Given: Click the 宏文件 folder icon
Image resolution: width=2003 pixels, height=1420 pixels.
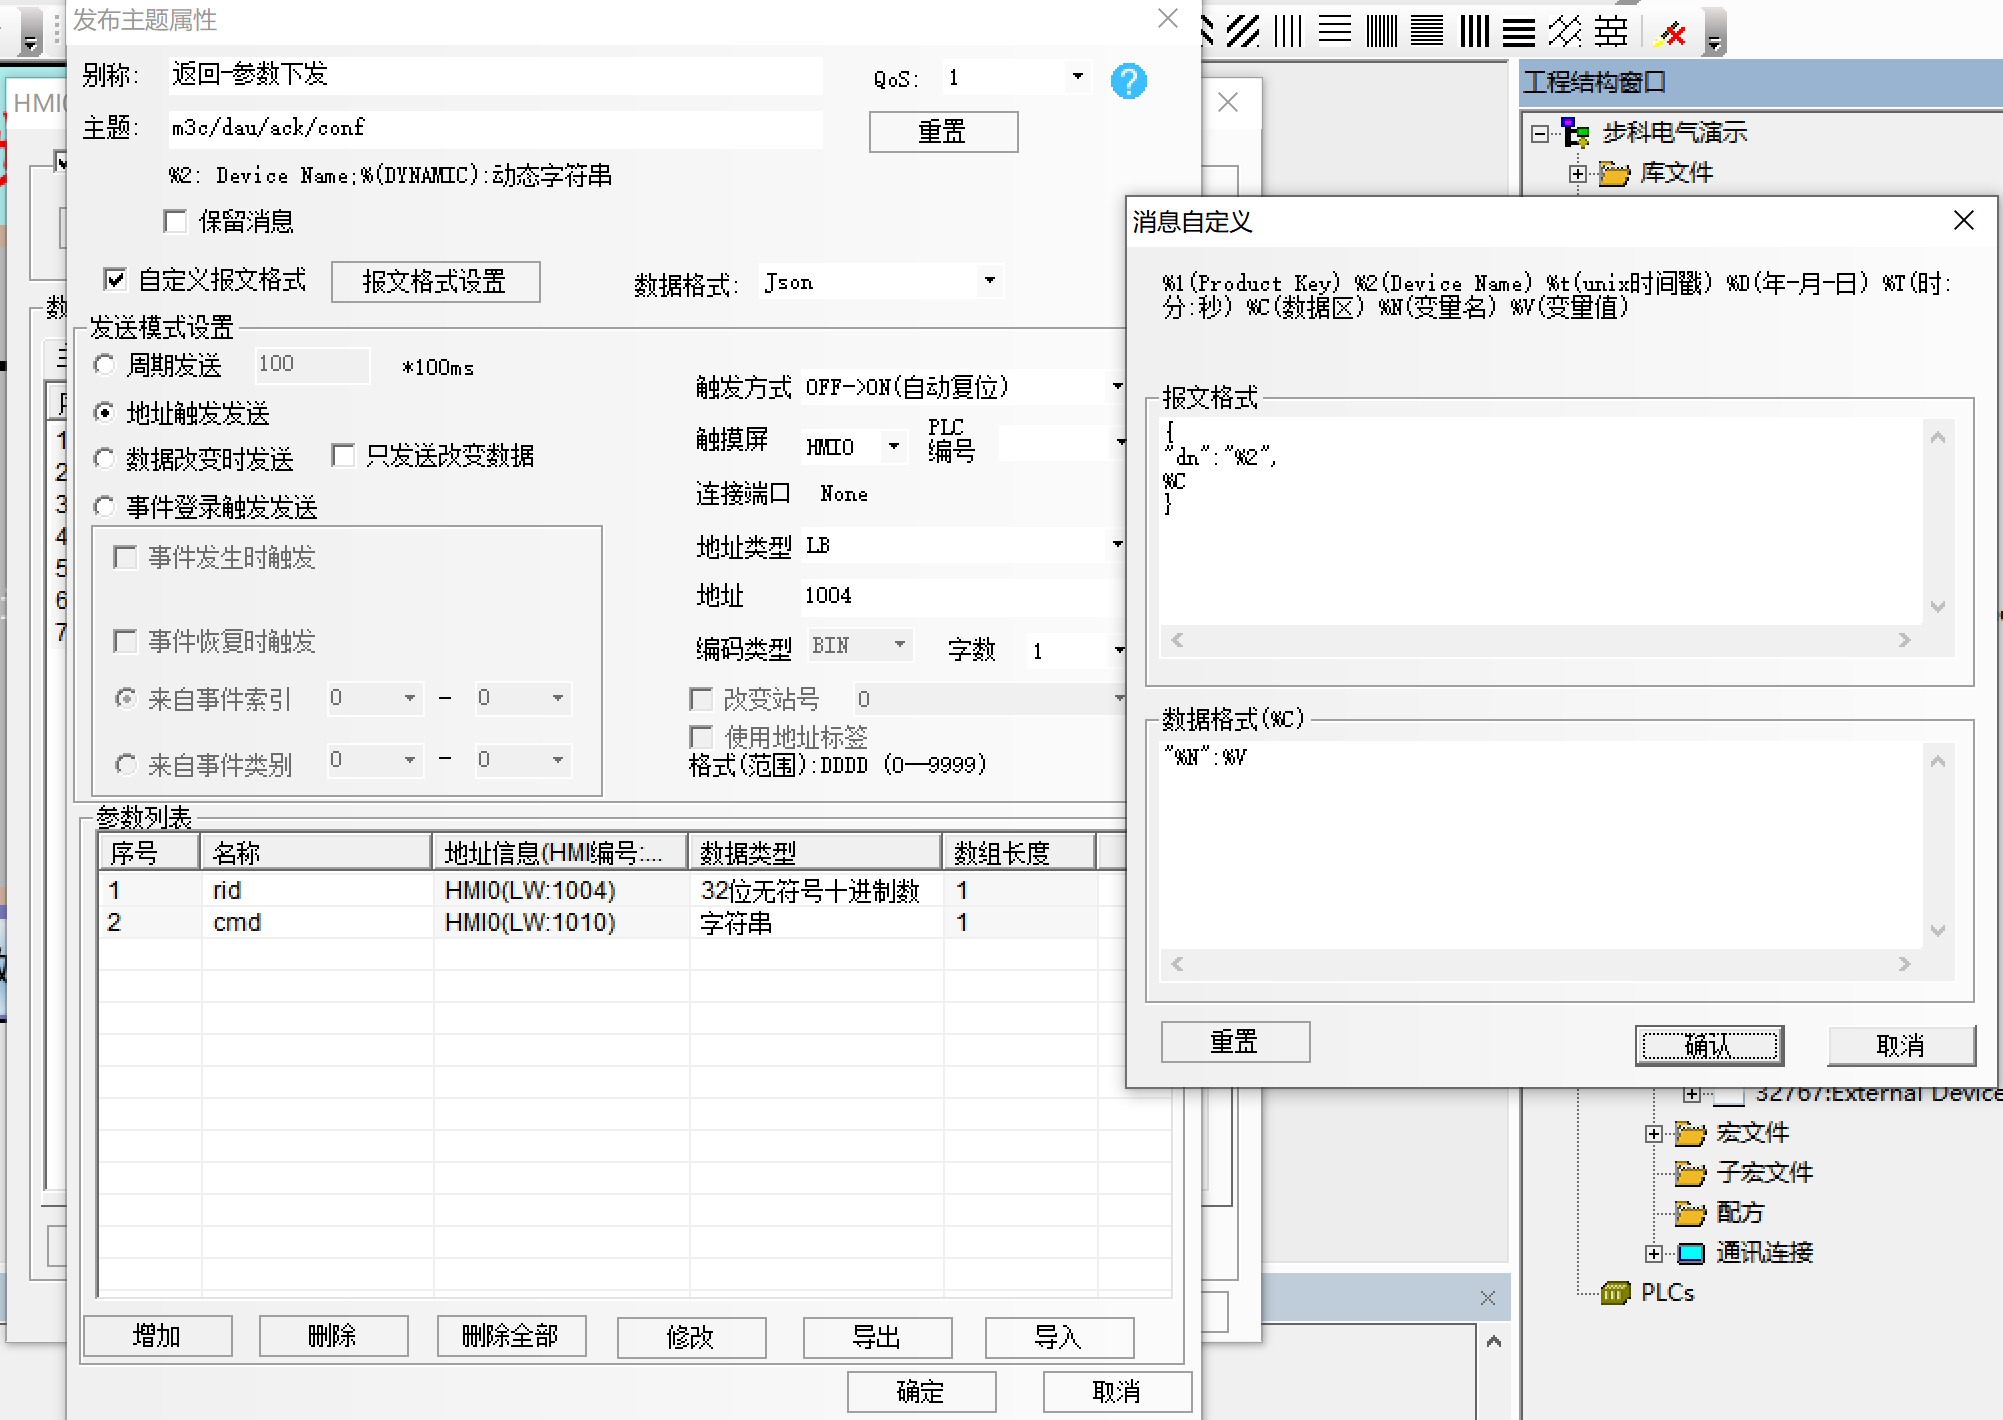Looking at the screenshot, I should (x=1690, y=1133).
